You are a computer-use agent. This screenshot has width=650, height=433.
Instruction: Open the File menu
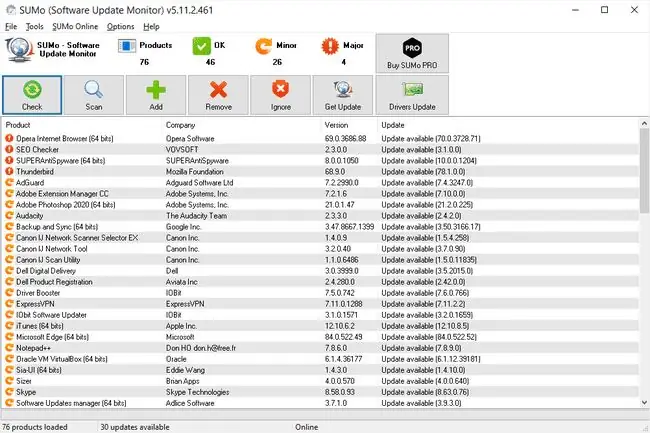(11, 27)
